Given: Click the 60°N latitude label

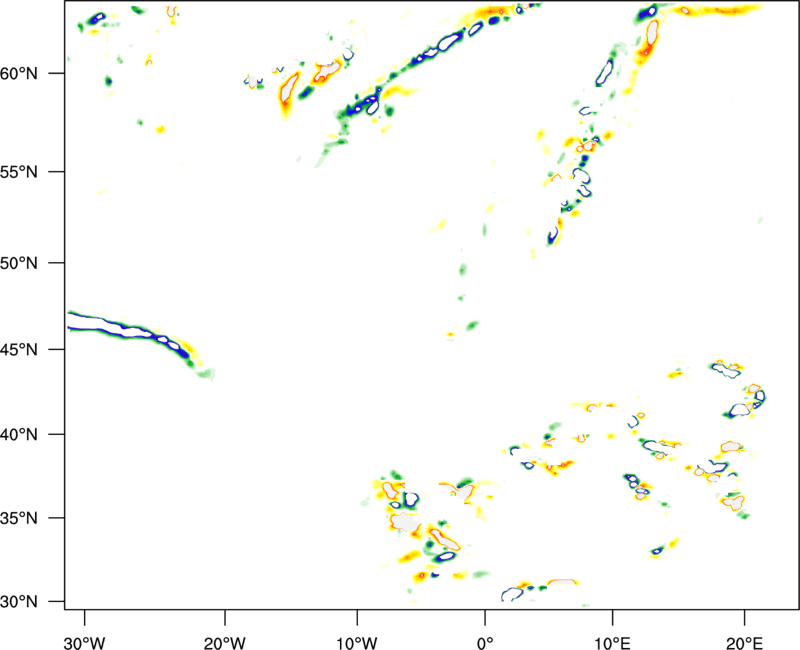Looking at the screenshot, I should coord(19,73).
